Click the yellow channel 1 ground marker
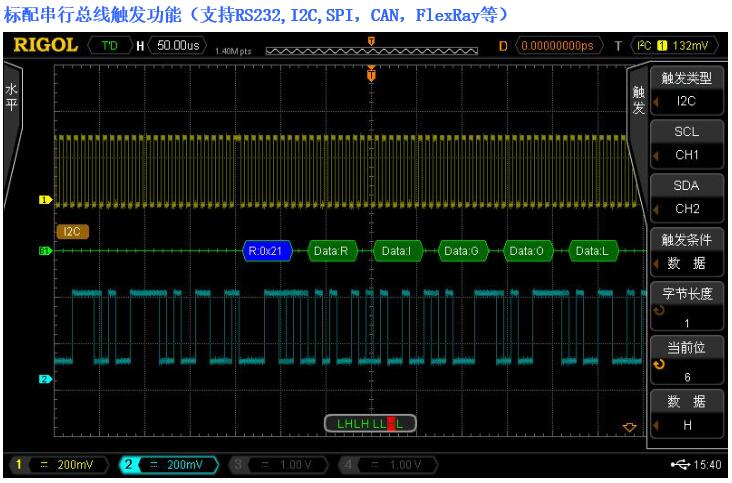The height and width of the screenshot is (483, 732). (44, 200)
